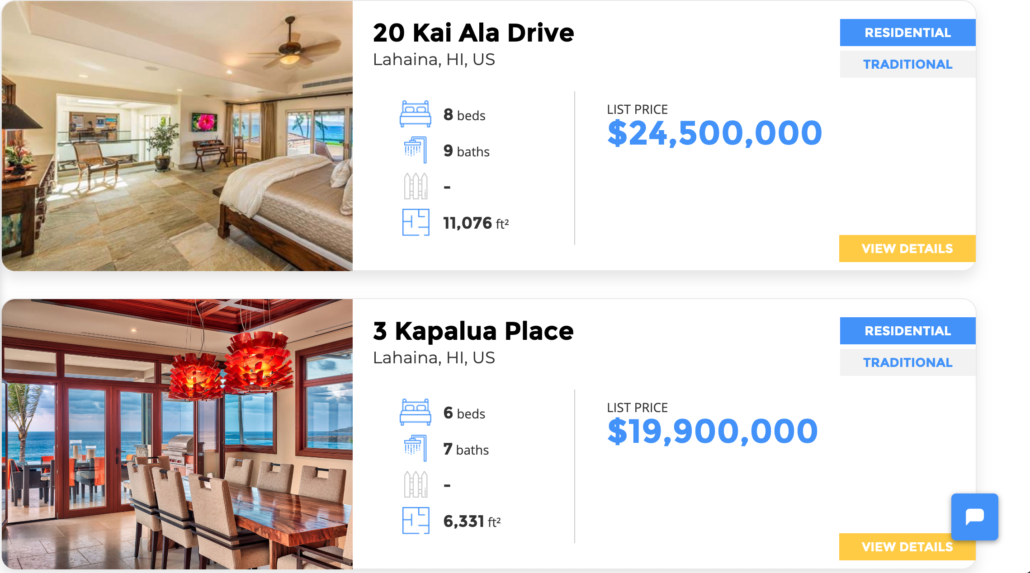Click the bed icon for 20 Kai Ala Drive
The height and width of the screenshot is (573, 1030).
415,115
